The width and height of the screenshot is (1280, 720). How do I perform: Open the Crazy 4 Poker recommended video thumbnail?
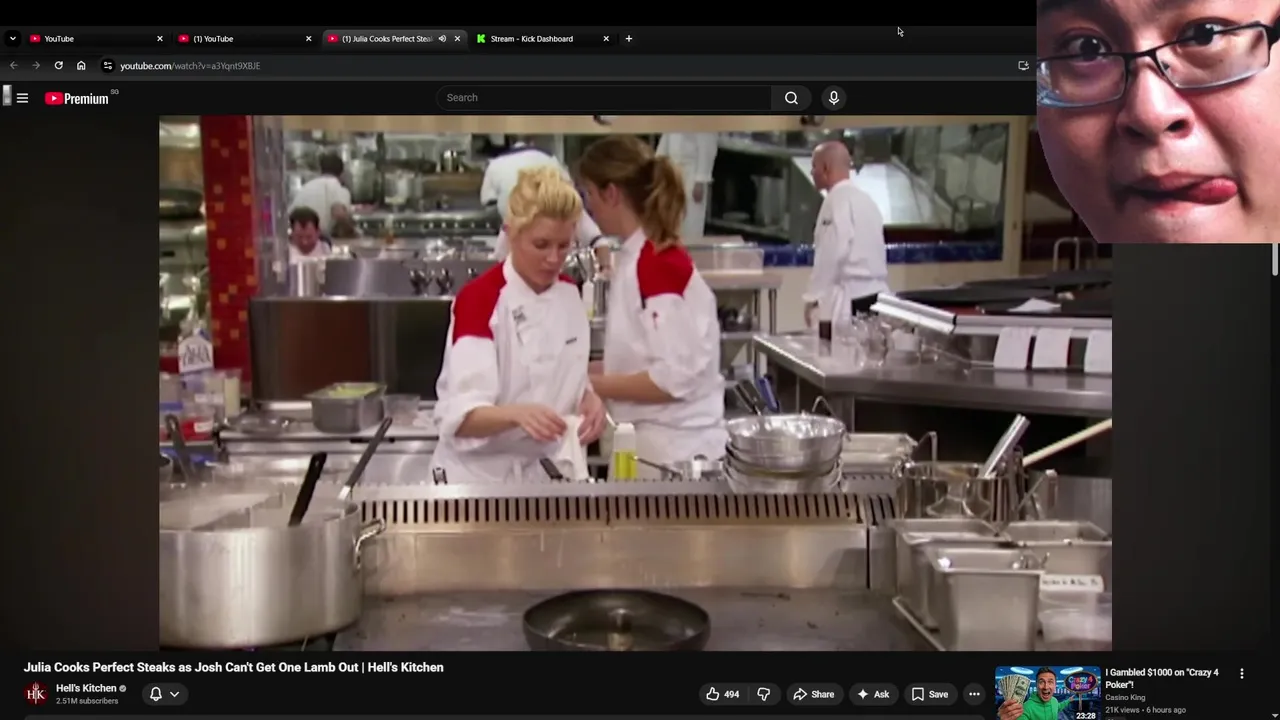(x=1047, y=692)
